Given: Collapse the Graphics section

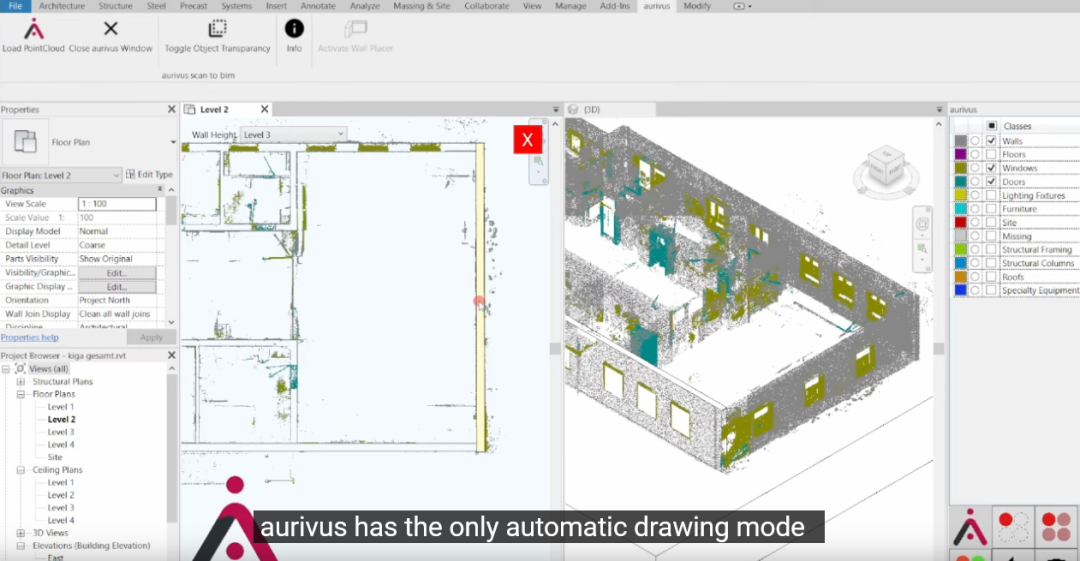Looking at the screenshot, I should [160, 190].
